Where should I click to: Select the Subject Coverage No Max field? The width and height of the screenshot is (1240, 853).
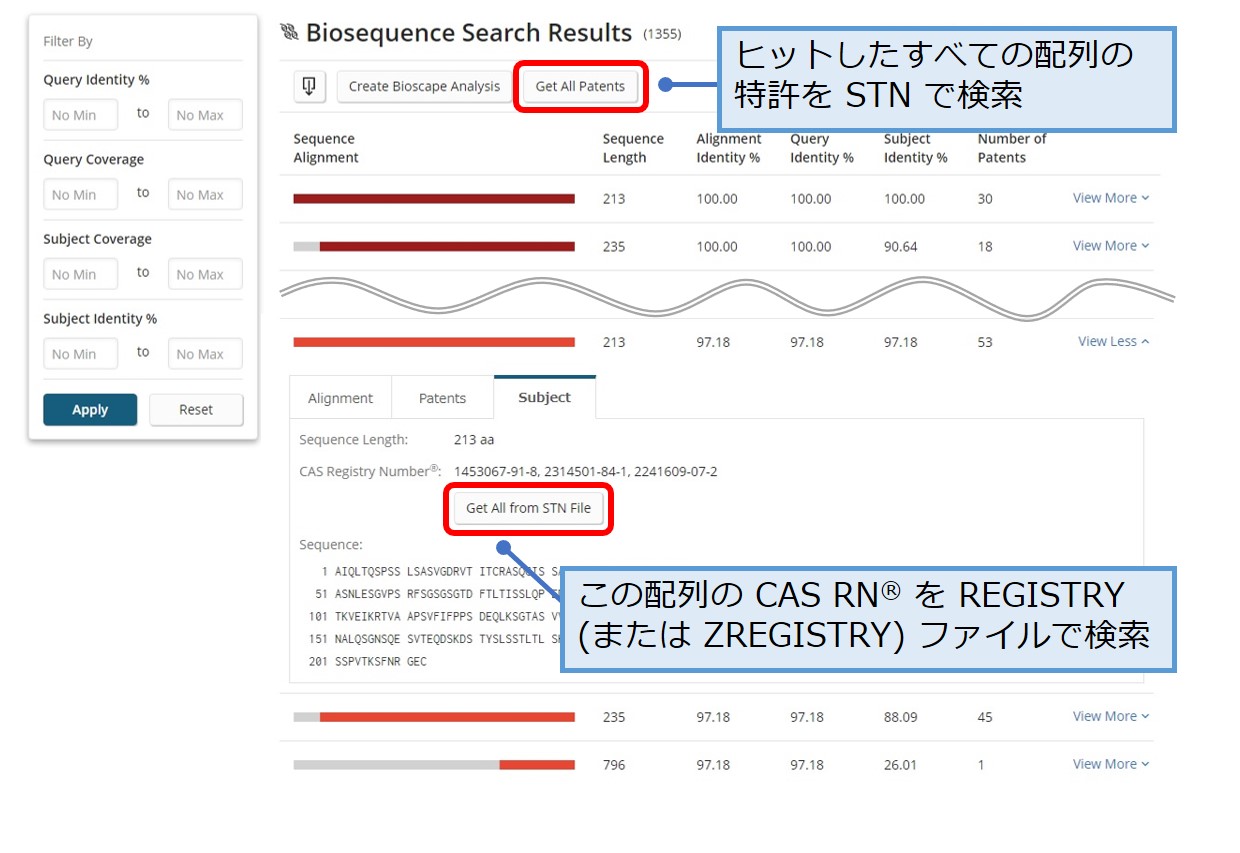(205, 275)
